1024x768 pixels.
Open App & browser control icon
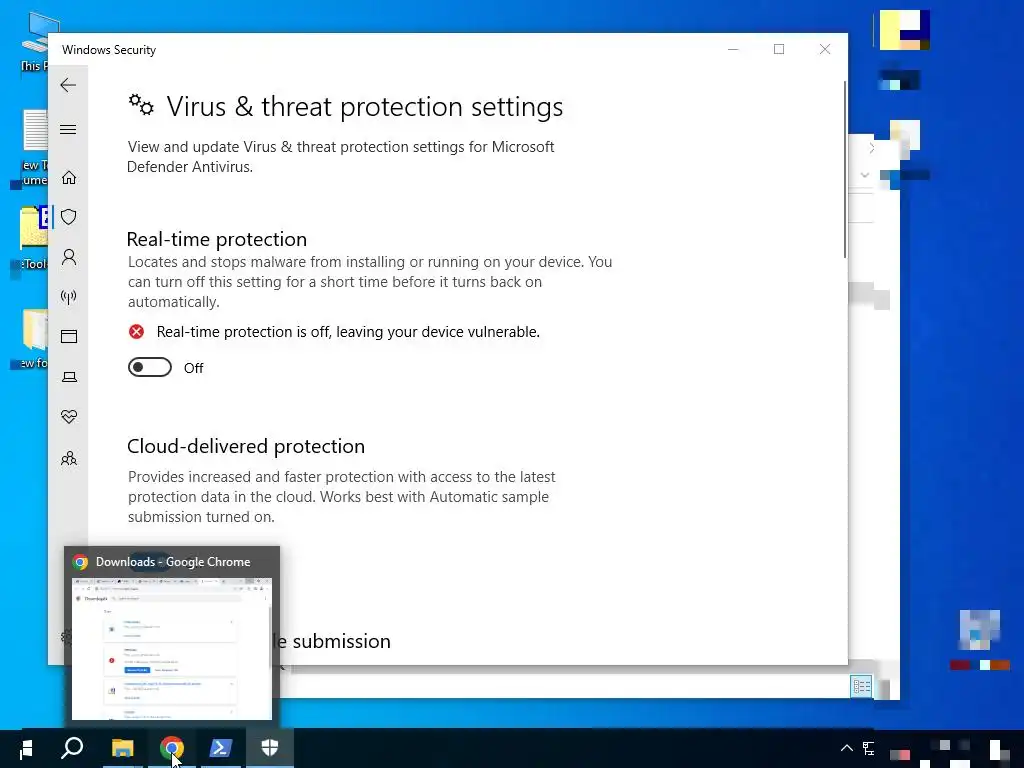pyautogui.click(x=69, y=336)
